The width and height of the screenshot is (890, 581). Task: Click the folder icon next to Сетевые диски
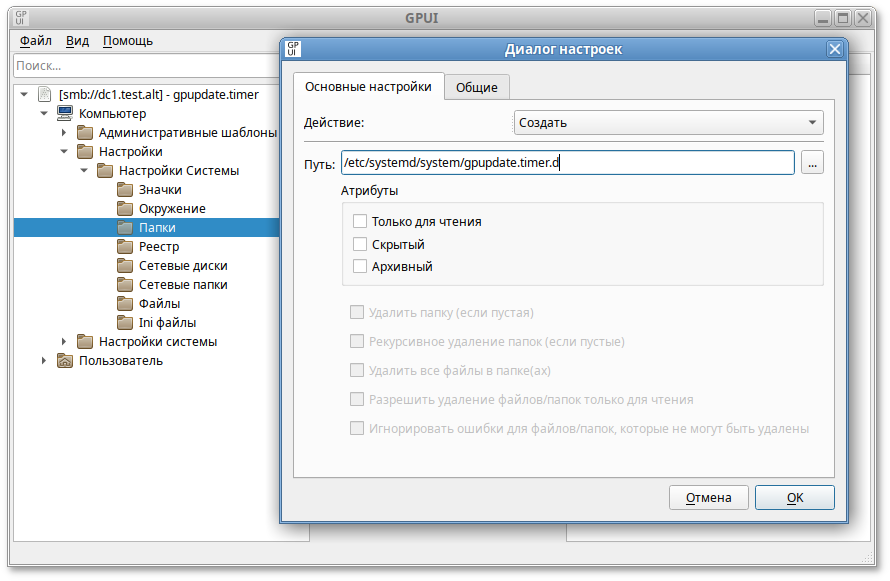pos(124,266)
